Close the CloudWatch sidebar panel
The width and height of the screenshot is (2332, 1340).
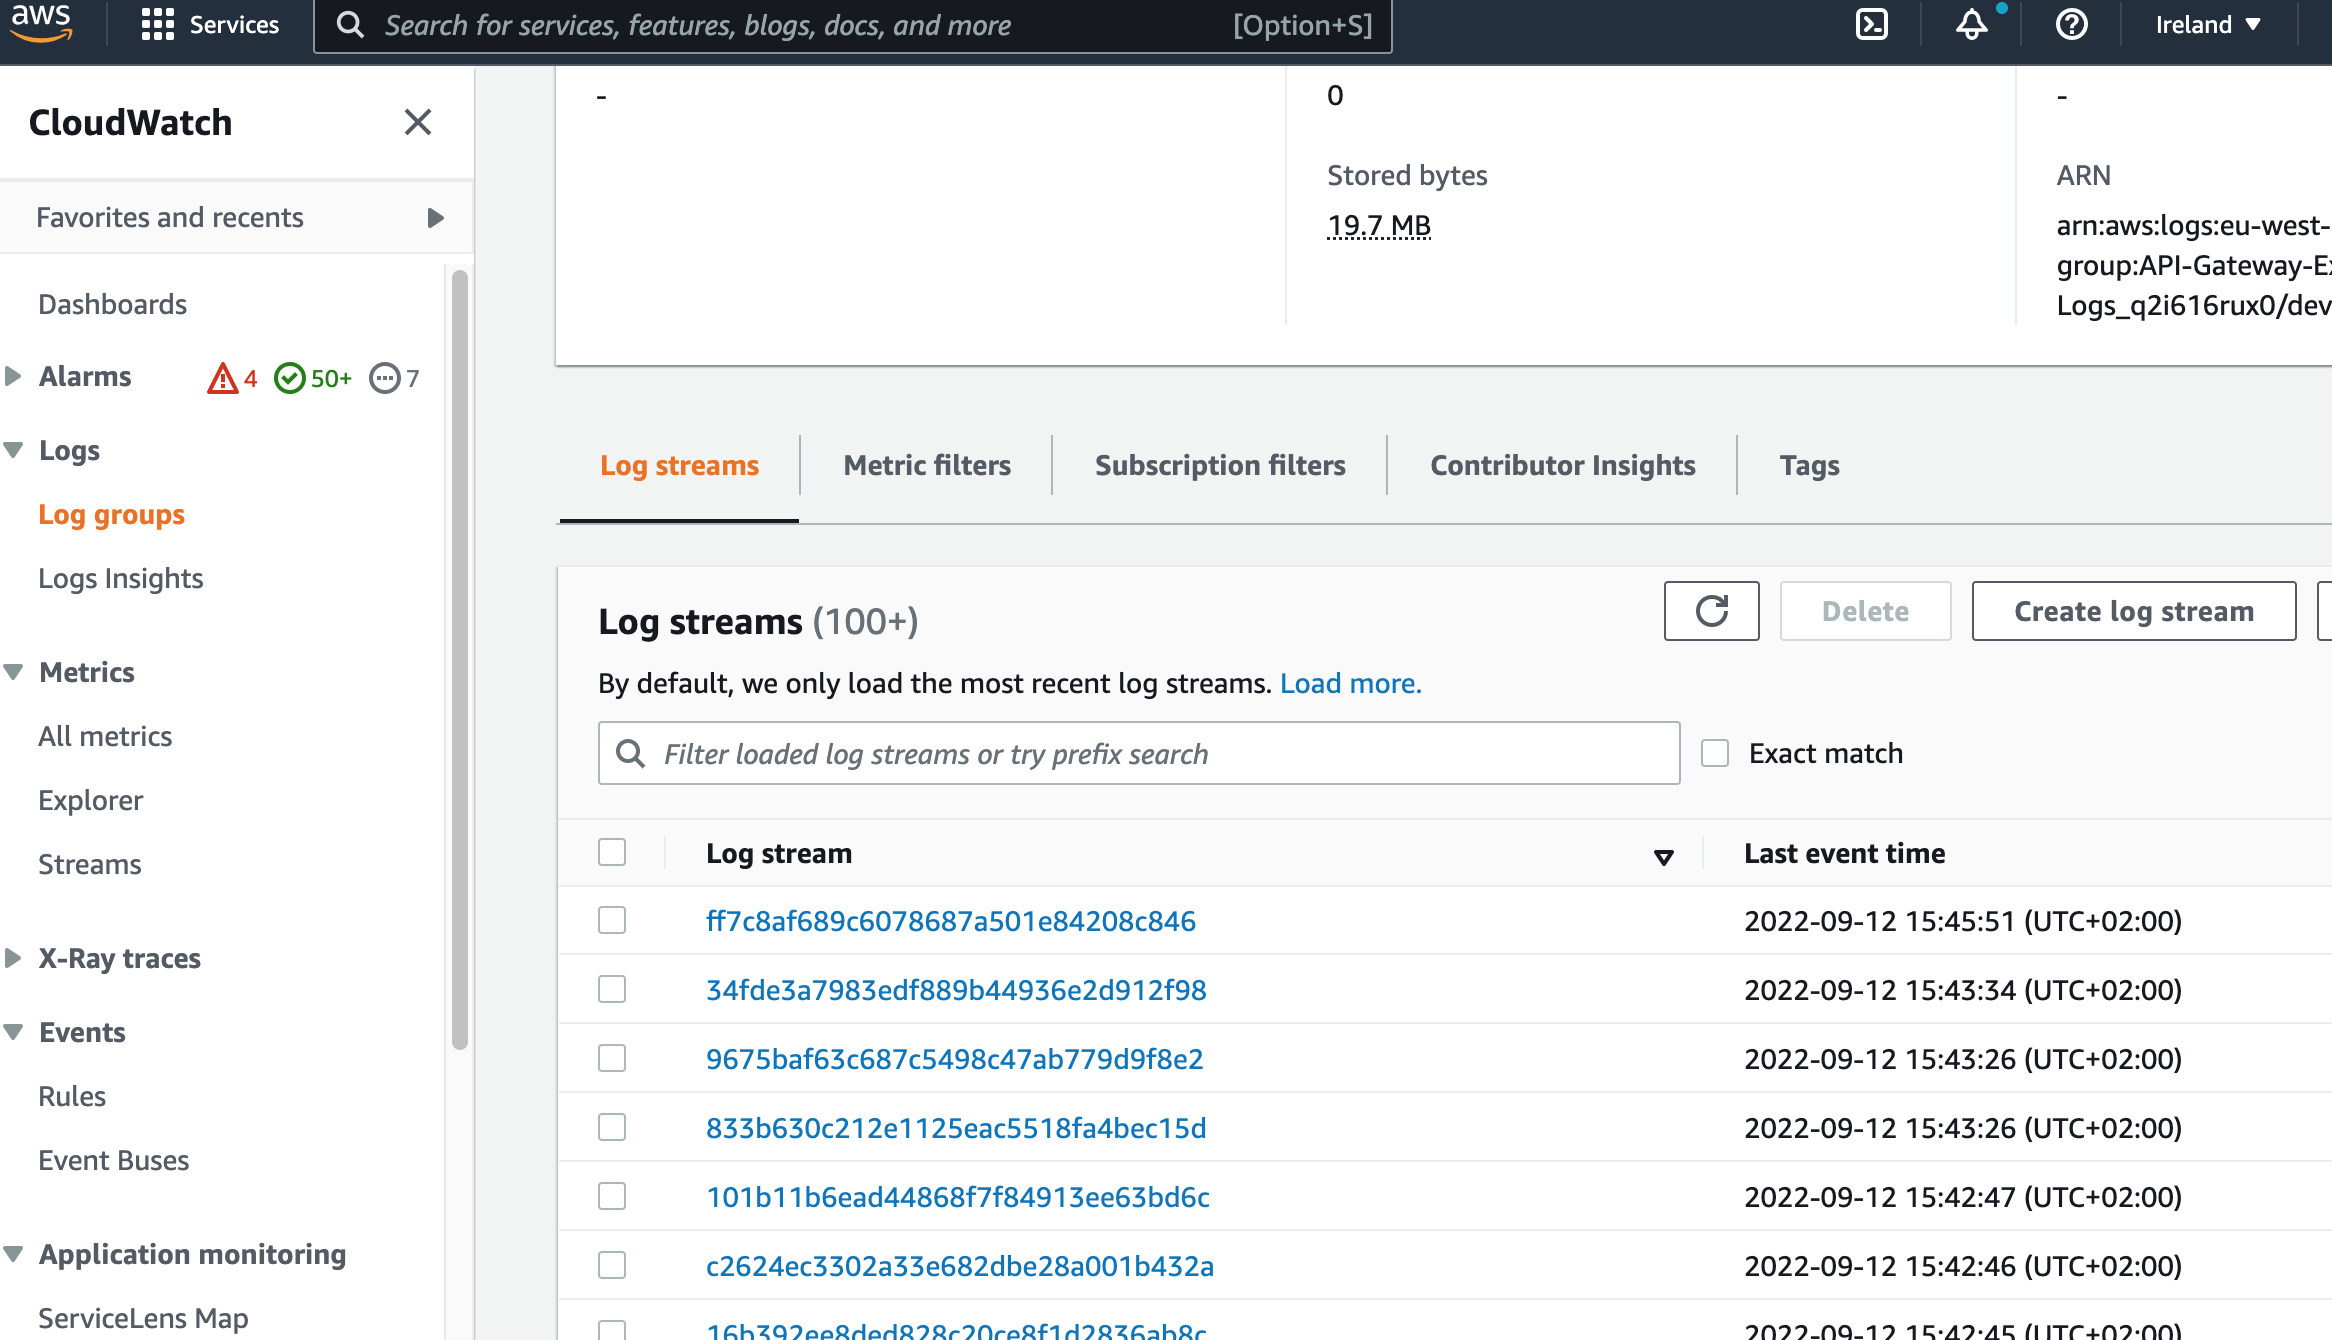pos(417,122)
